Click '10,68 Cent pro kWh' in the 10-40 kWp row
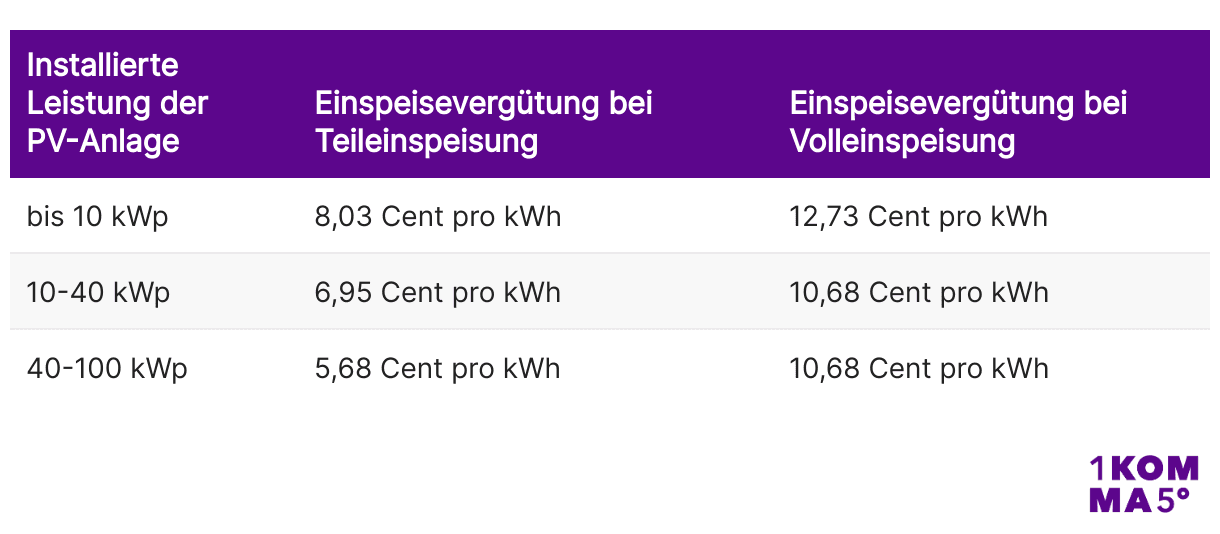Image resolution: width=1220 pixels, height=534 pixels. [x=919, y=292]
